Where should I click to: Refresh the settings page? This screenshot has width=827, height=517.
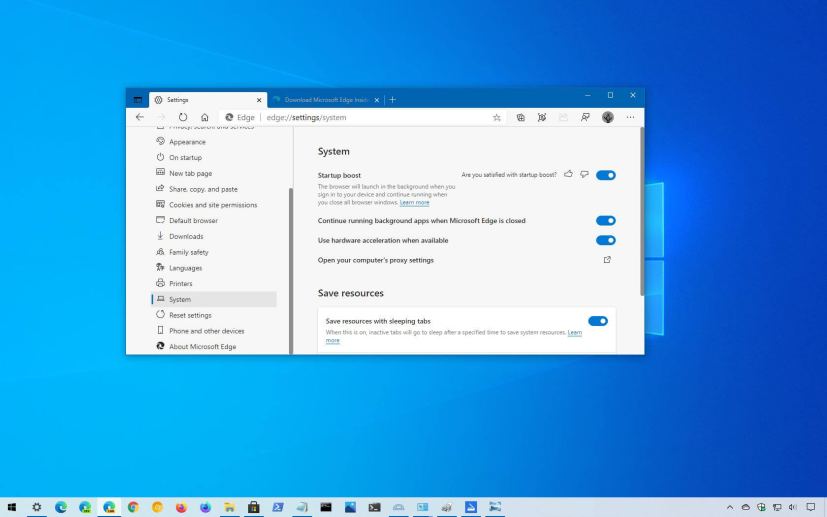pos(182,117)
